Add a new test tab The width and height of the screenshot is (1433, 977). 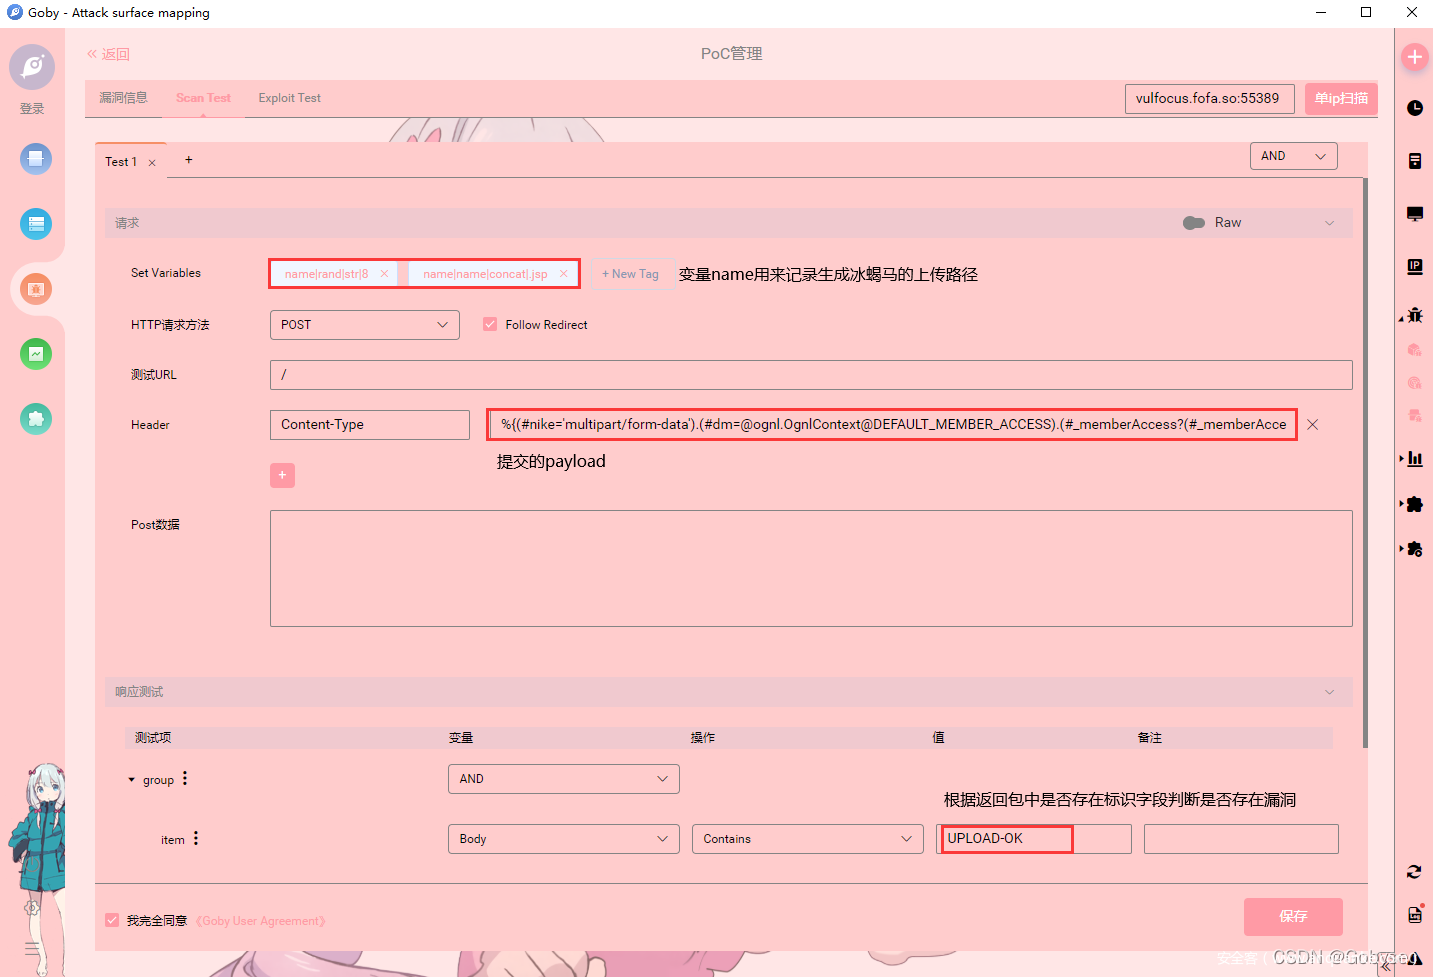click(x=188, y=160)
